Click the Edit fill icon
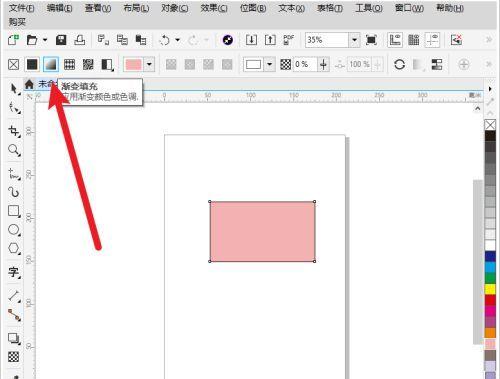 pyautogui.click(x=436, y=64)
